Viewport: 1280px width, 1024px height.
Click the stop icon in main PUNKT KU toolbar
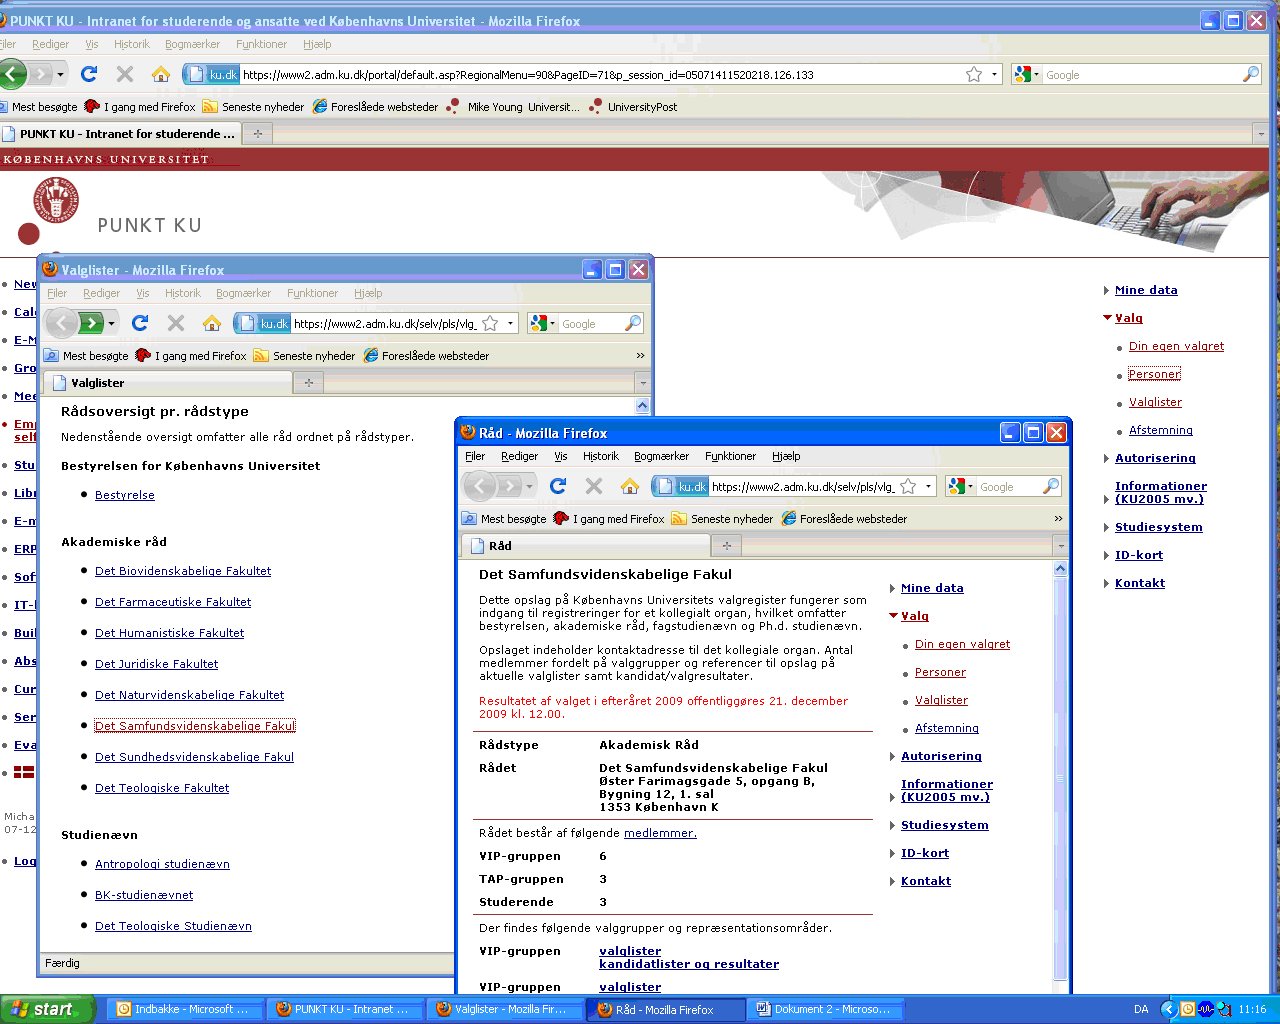[125, 74]
